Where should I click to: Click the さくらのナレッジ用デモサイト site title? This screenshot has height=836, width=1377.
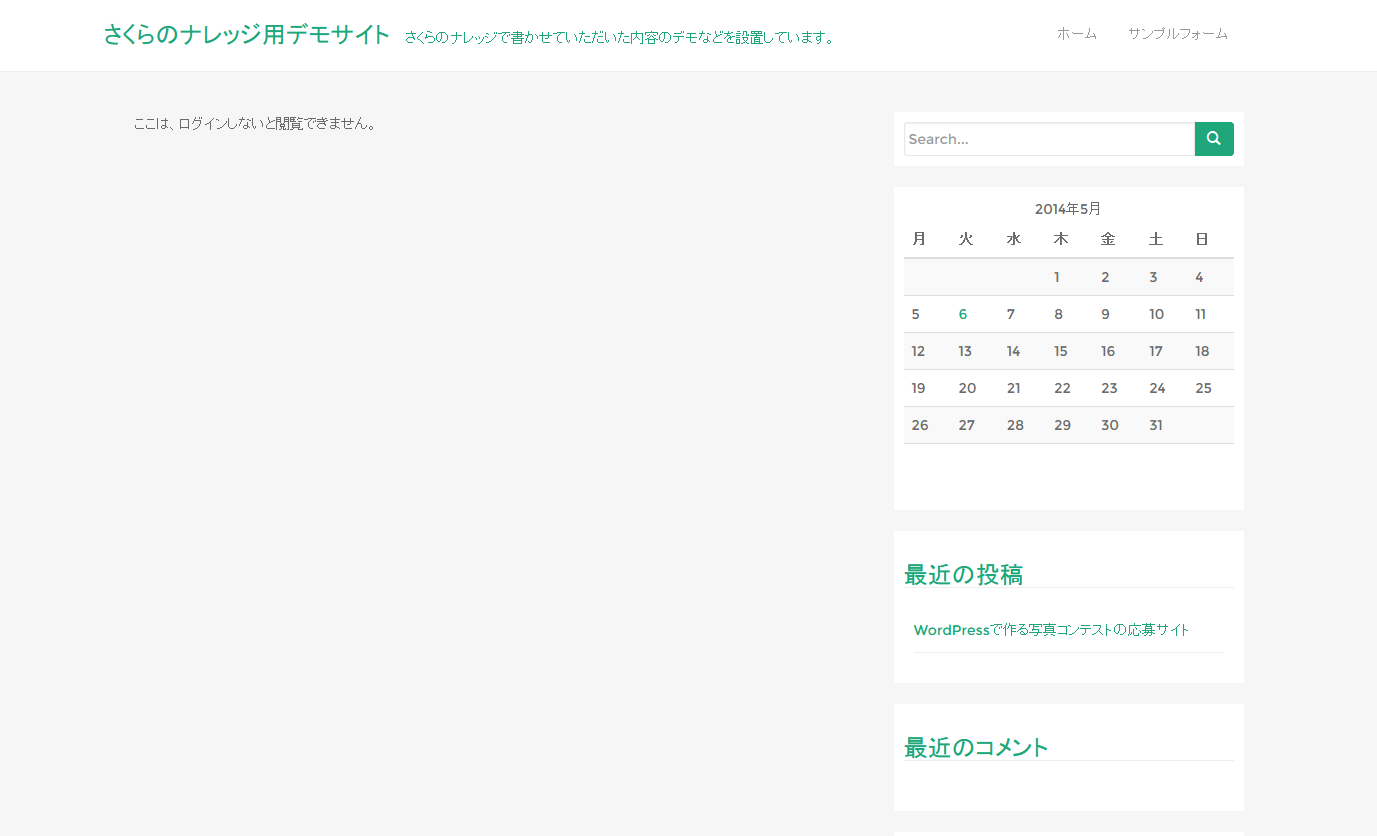coord(246,35)
